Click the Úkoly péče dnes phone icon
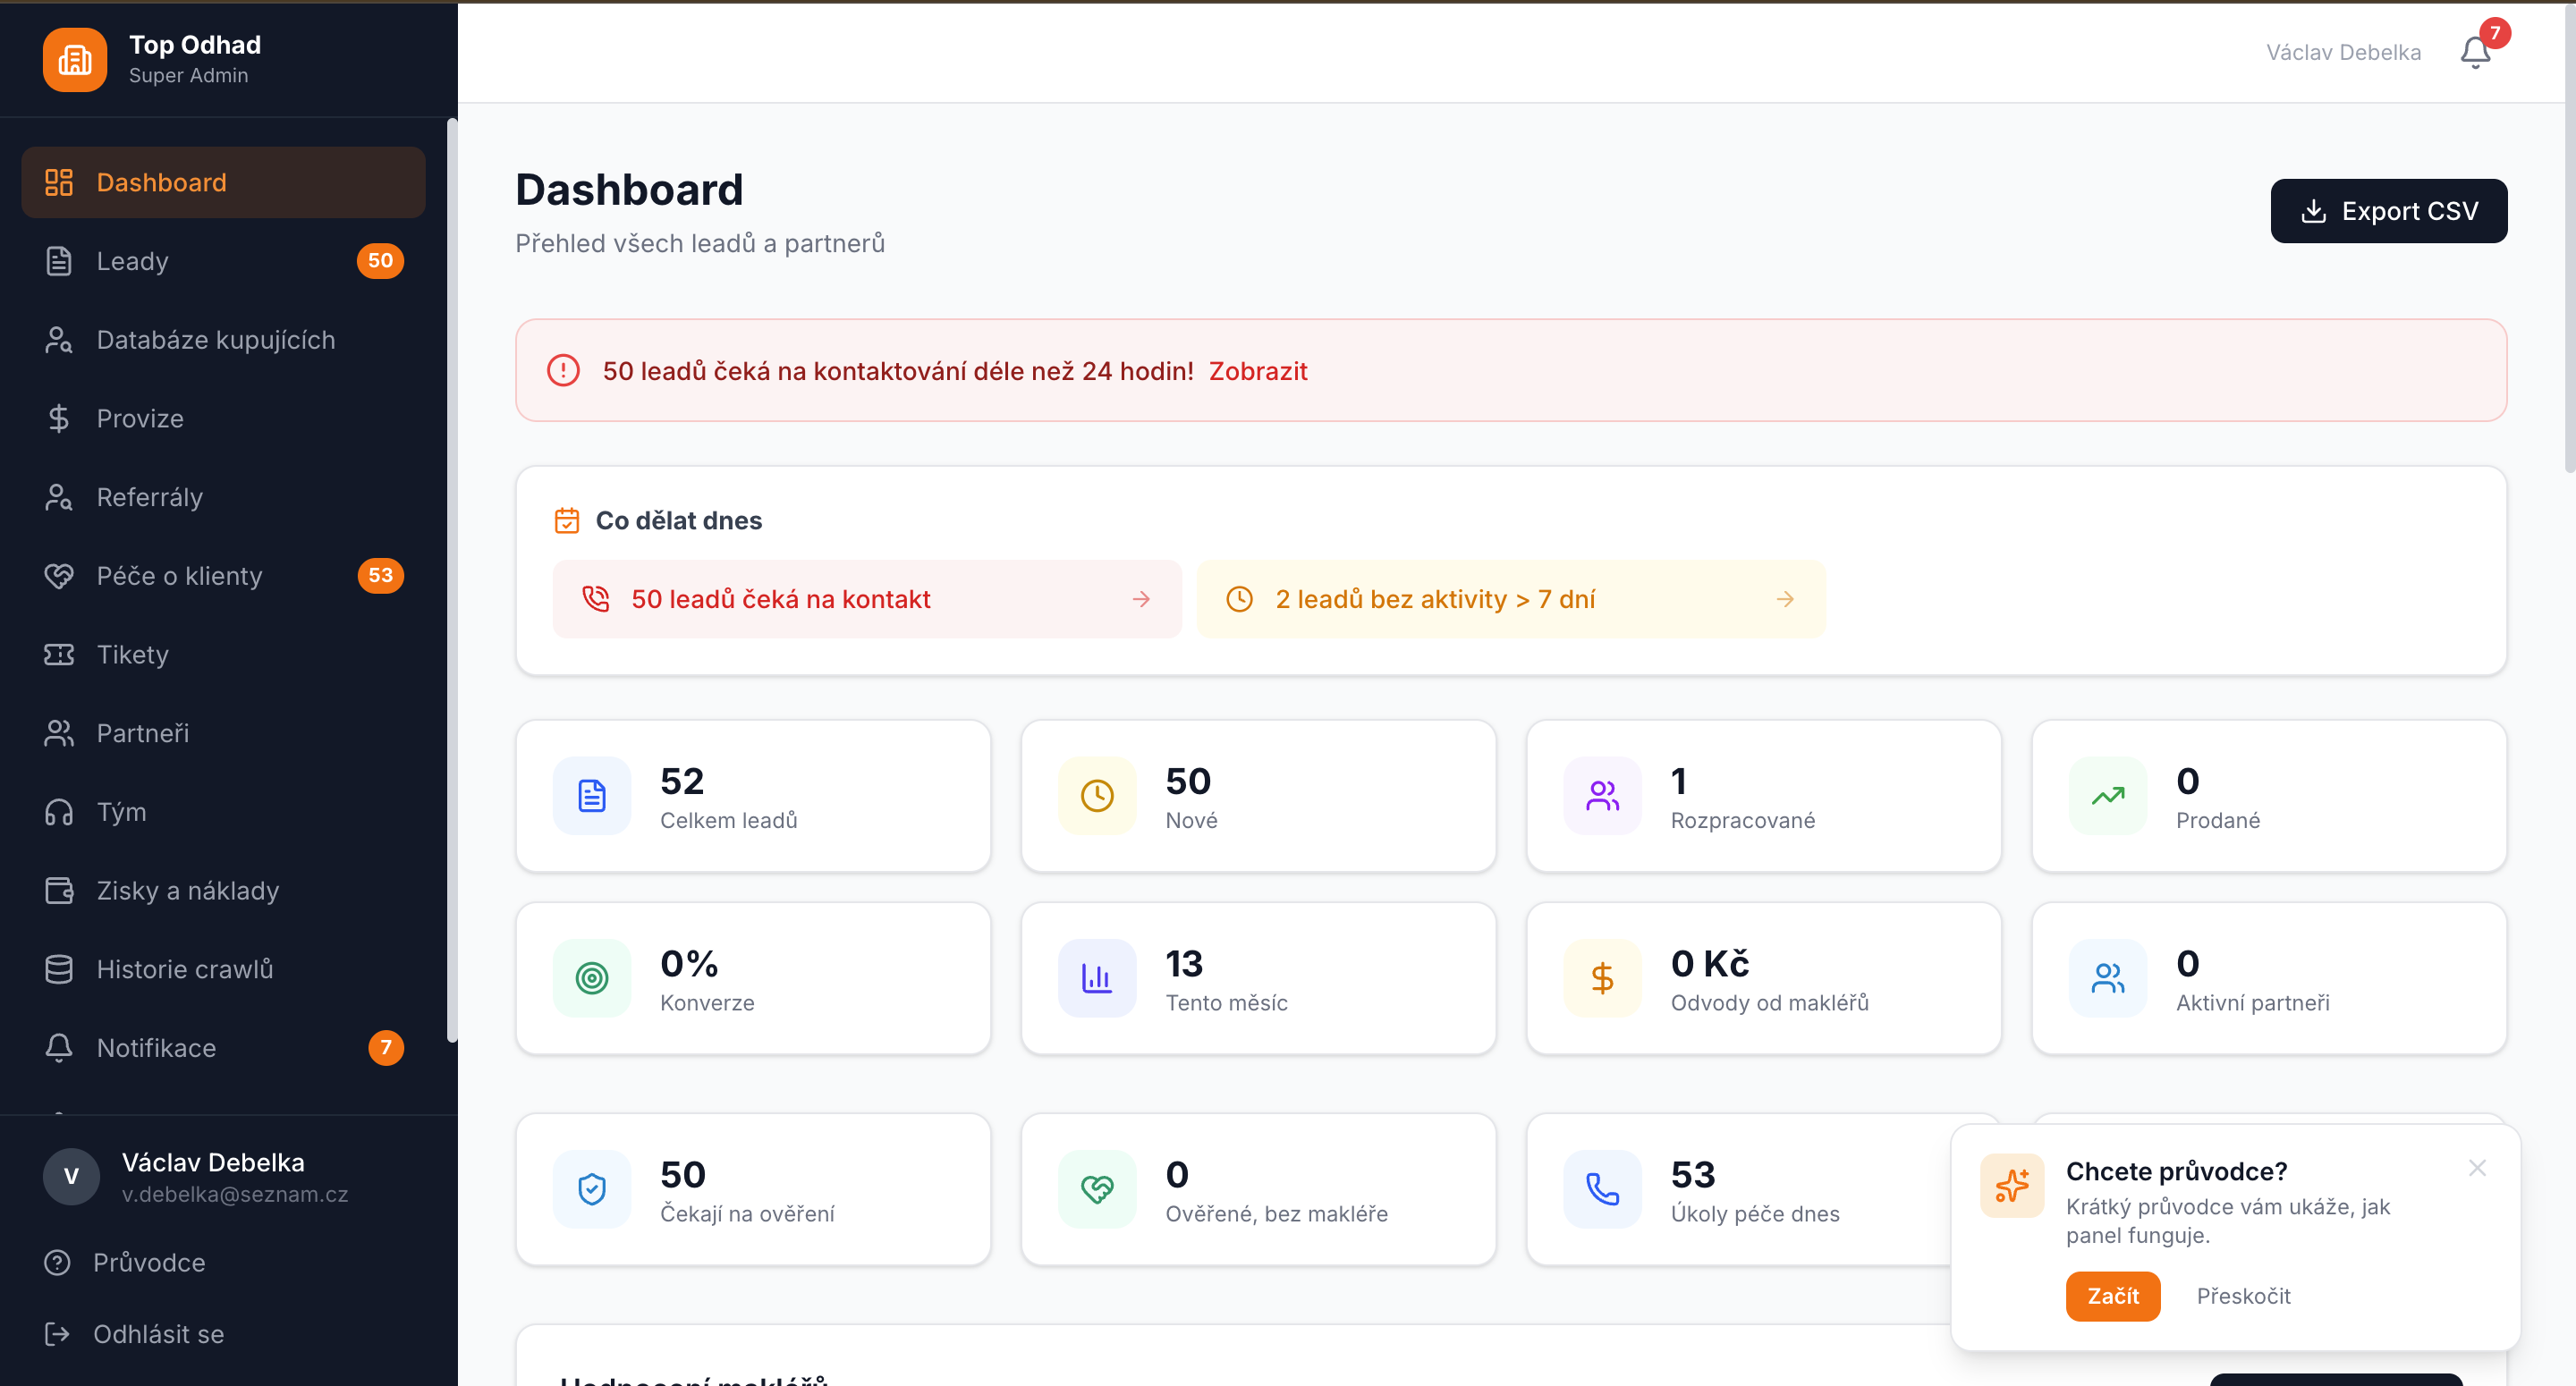The width and height of the screenshot is (2576, 1386). 1602,1189
